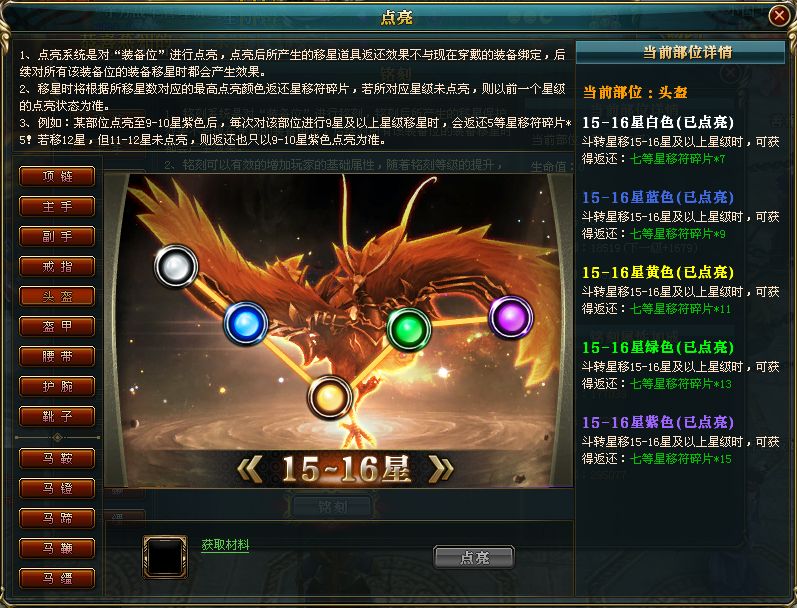This screenshot has height=608, width=797.
Task: Select the yellow orb at the bottom
Action: click(329, 397)
